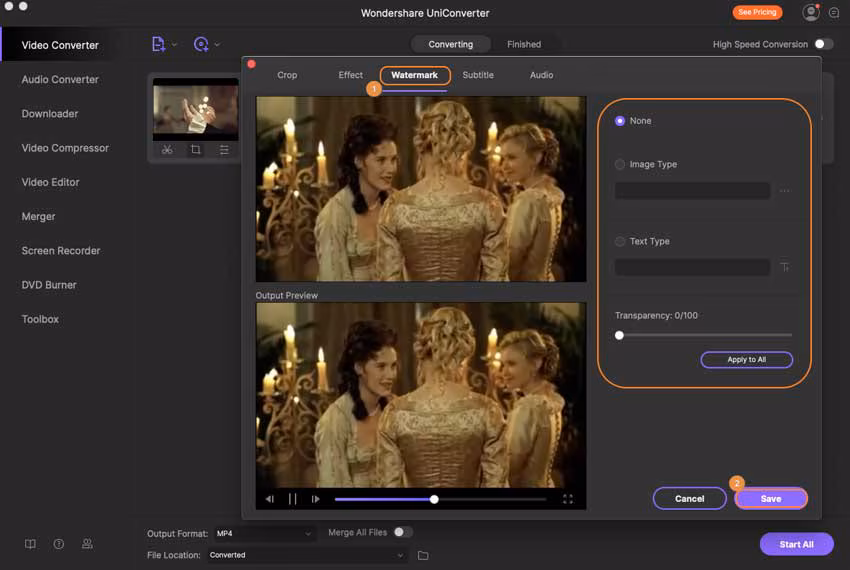Open the feedback chat icon
The height and width of the screenshot is (570, 850).
[834, 13]
